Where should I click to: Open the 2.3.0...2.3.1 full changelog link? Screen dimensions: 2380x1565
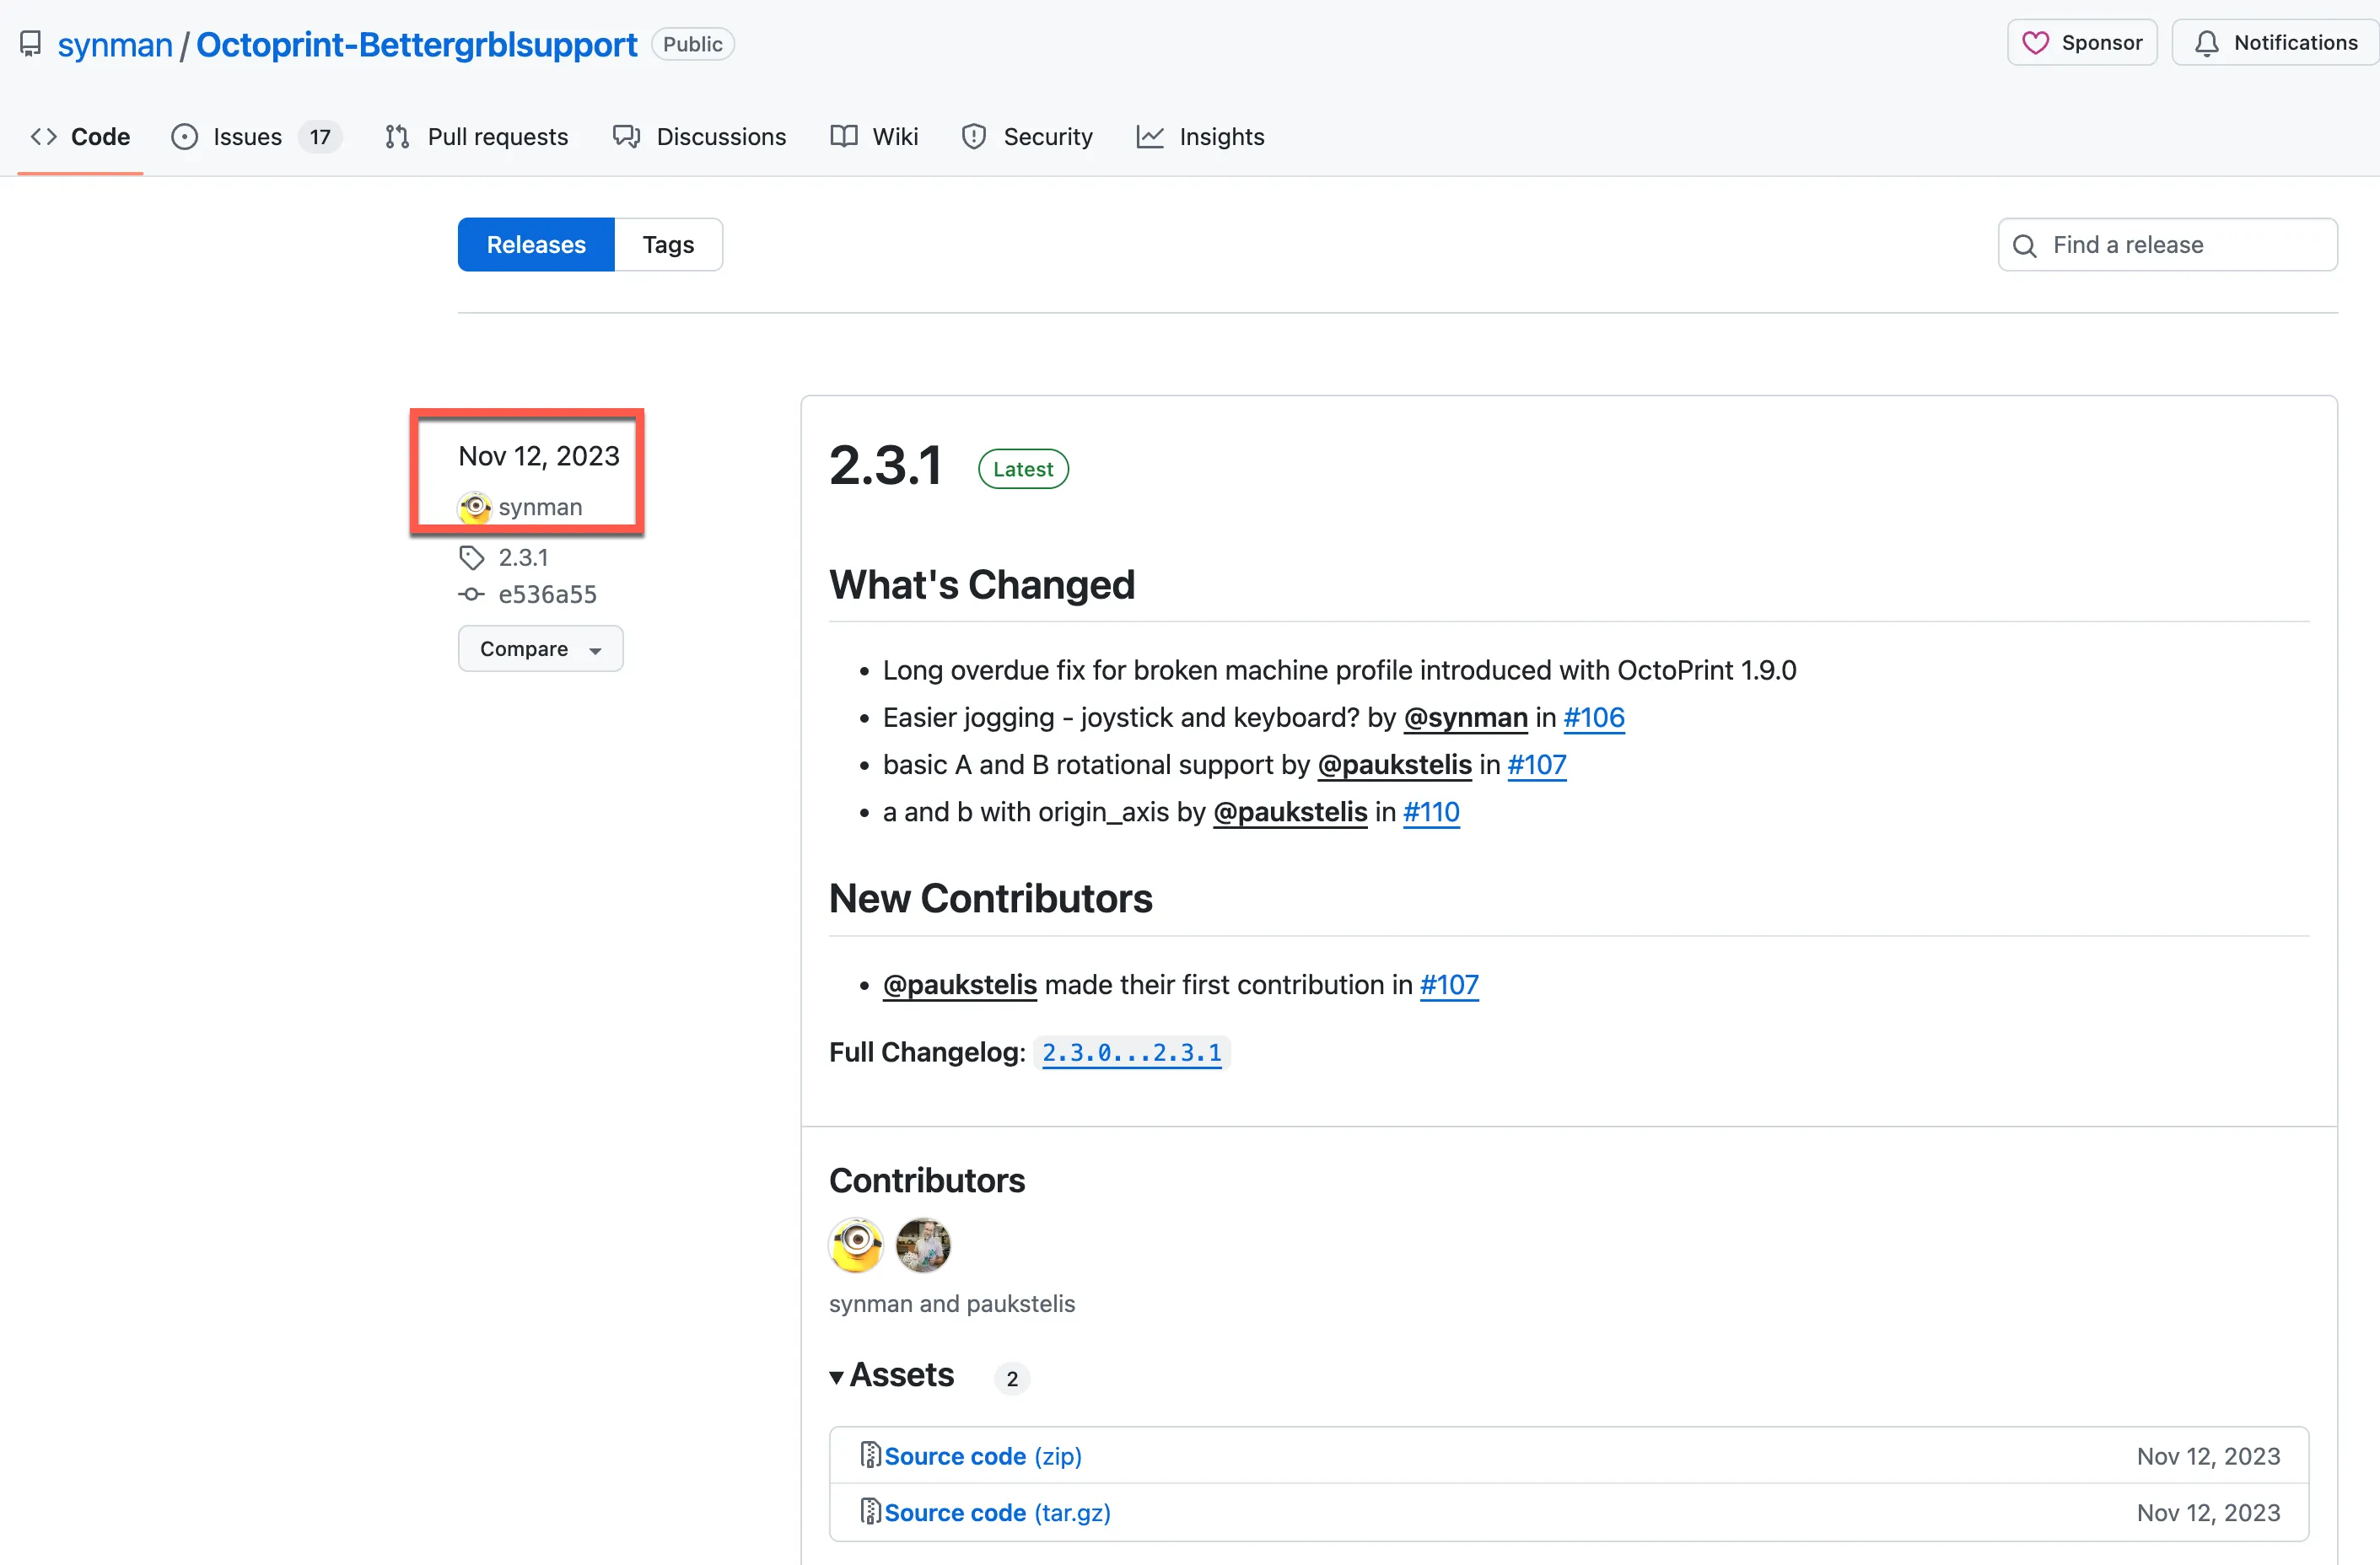point(1131,1052)
